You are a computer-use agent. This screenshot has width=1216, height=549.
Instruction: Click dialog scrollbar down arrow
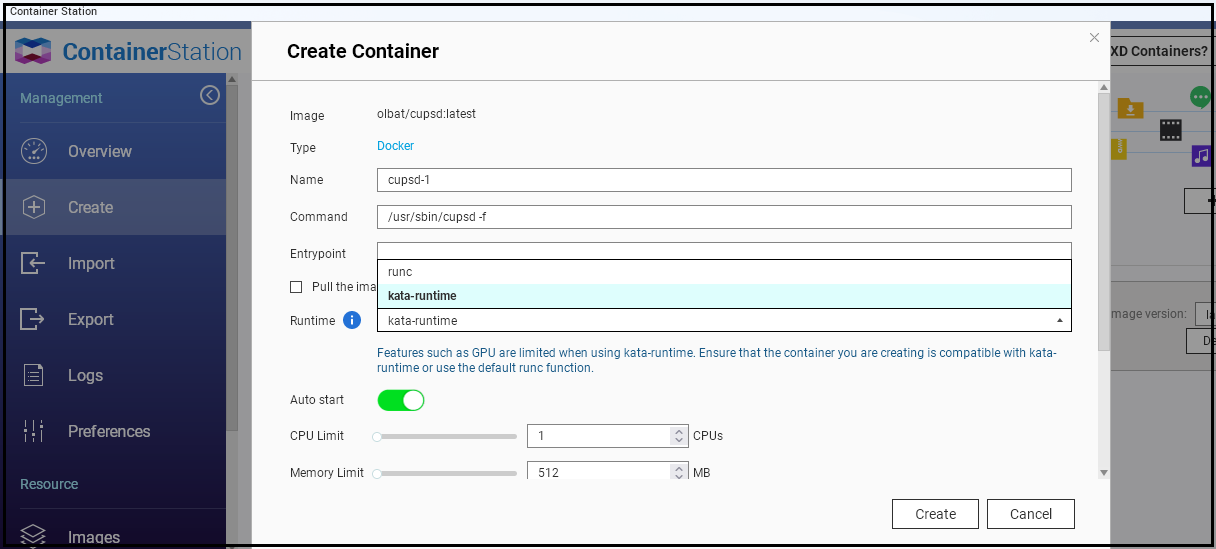1104,473
